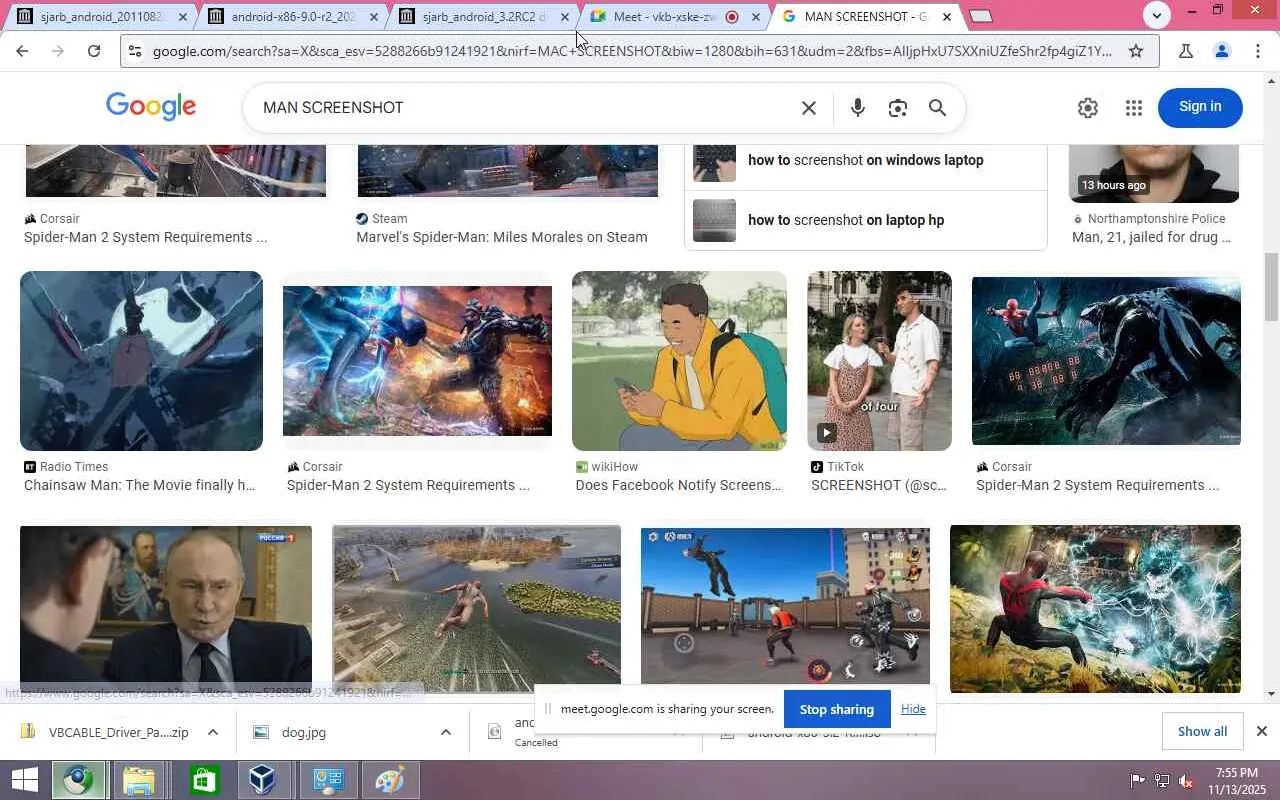Image resolution: width=1280 pixels, height=800 pixels.
Task: Open the Google apps grid
Action: point(1133,108)
